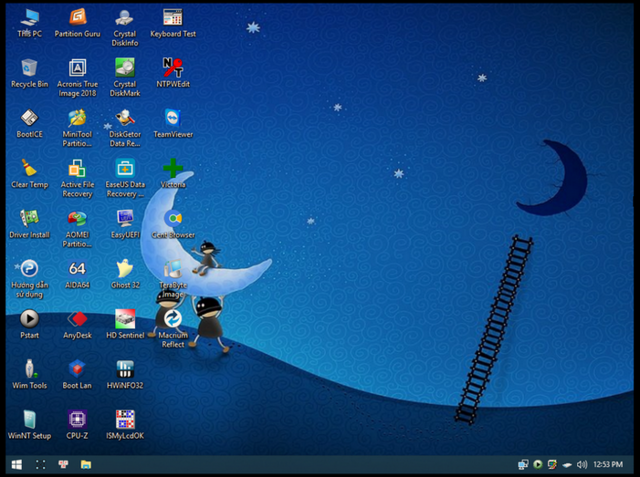The width and height of the screenshot is (640, 477).
Task: Launch ISMyLcdOK screen tester
Action: [125, 425]
